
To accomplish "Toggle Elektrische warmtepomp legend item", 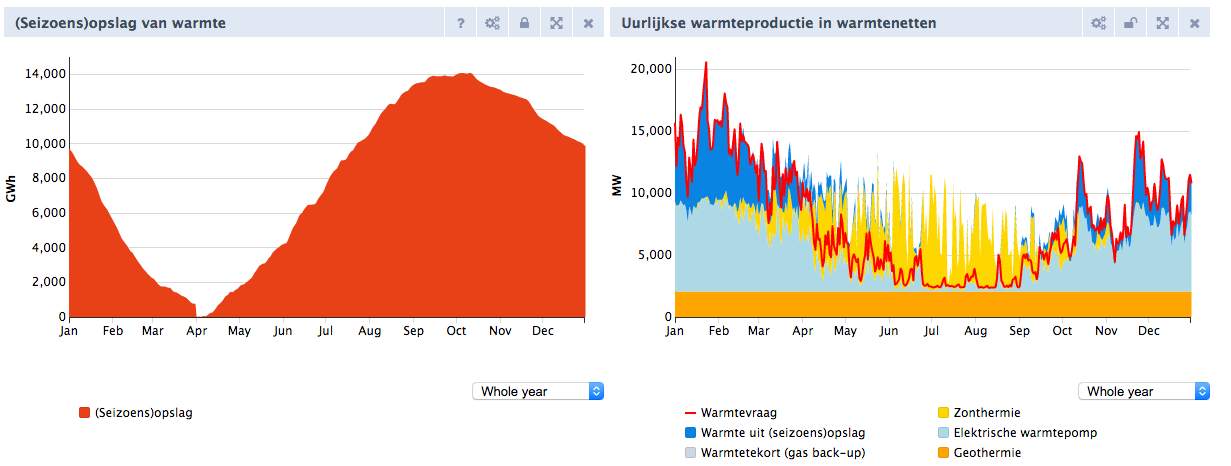I will click(x=1015, y=432).
